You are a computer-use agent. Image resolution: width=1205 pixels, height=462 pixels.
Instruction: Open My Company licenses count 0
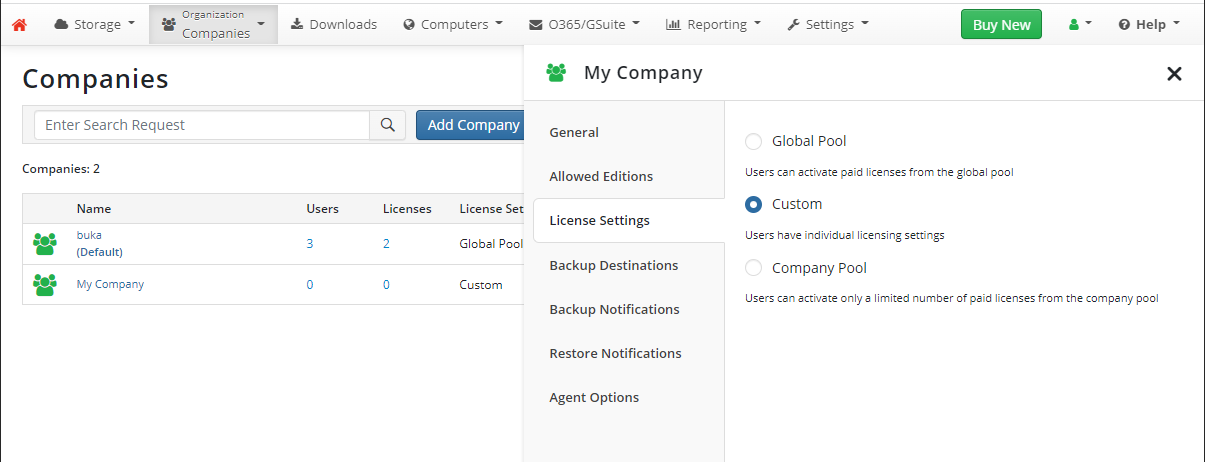(386, 285)
